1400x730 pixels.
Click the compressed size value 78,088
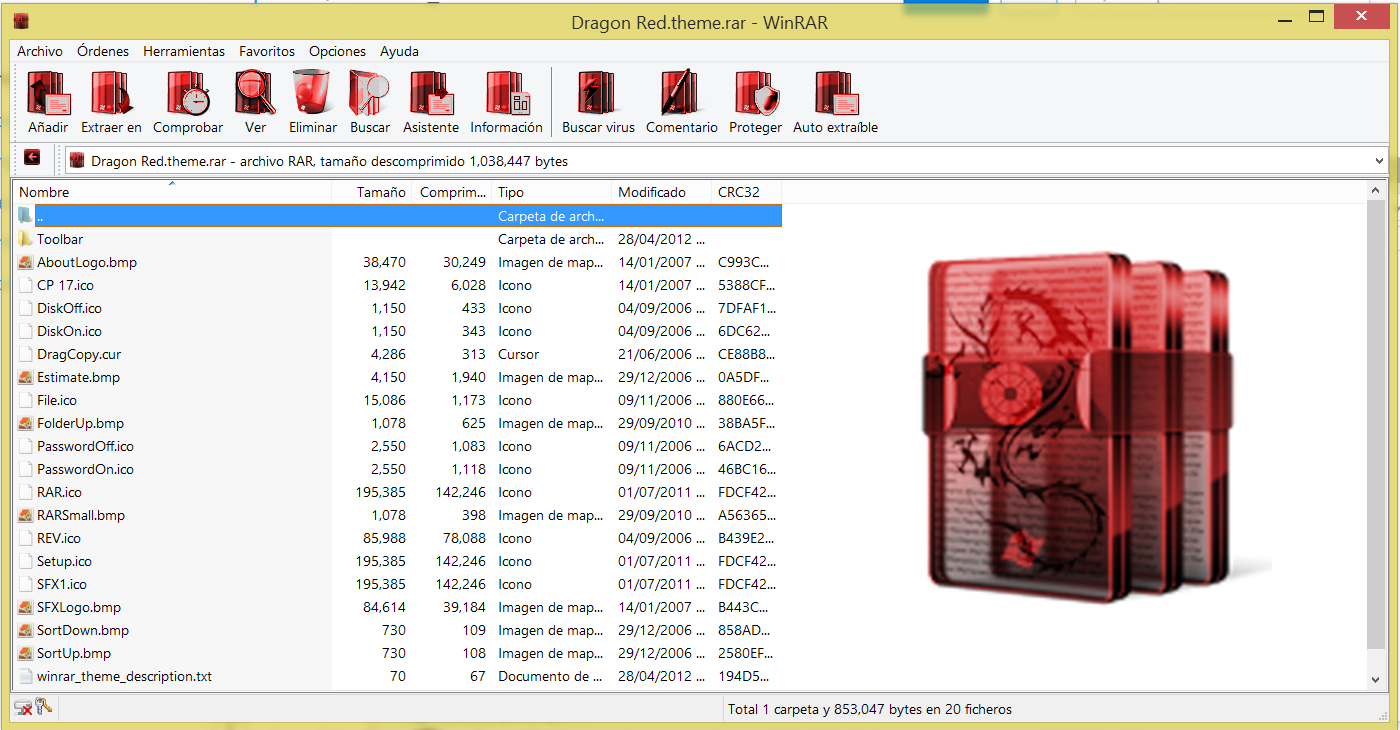pos(464,538)
